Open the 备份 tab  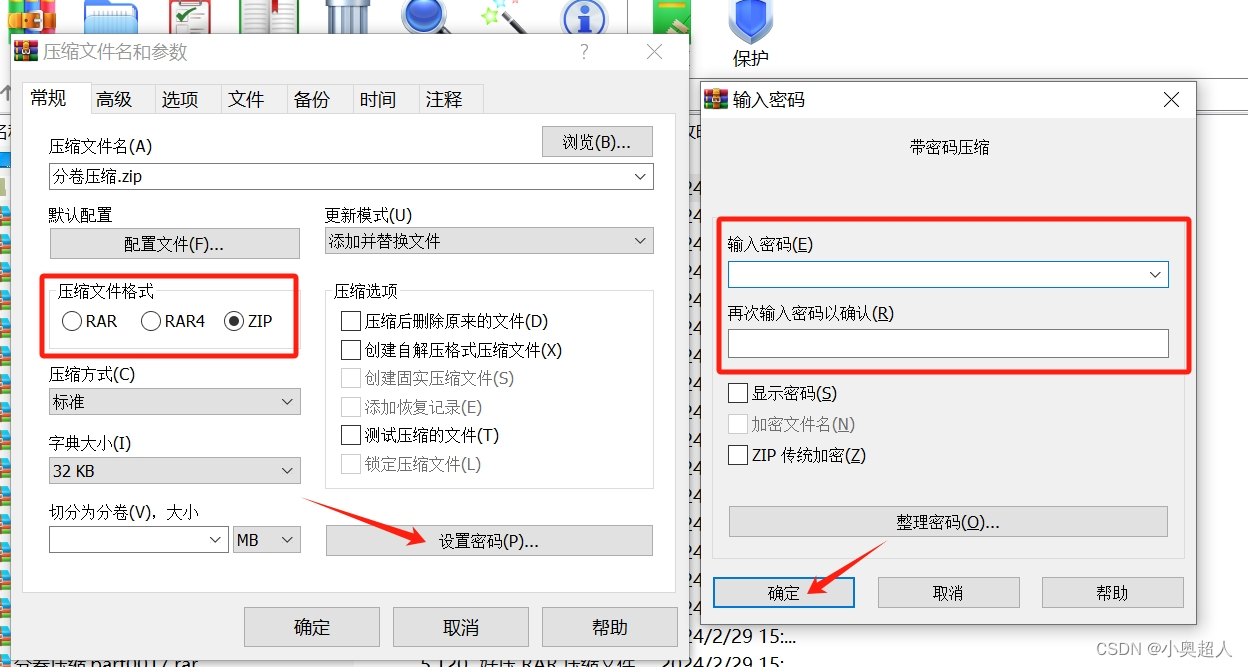[312, 99]
